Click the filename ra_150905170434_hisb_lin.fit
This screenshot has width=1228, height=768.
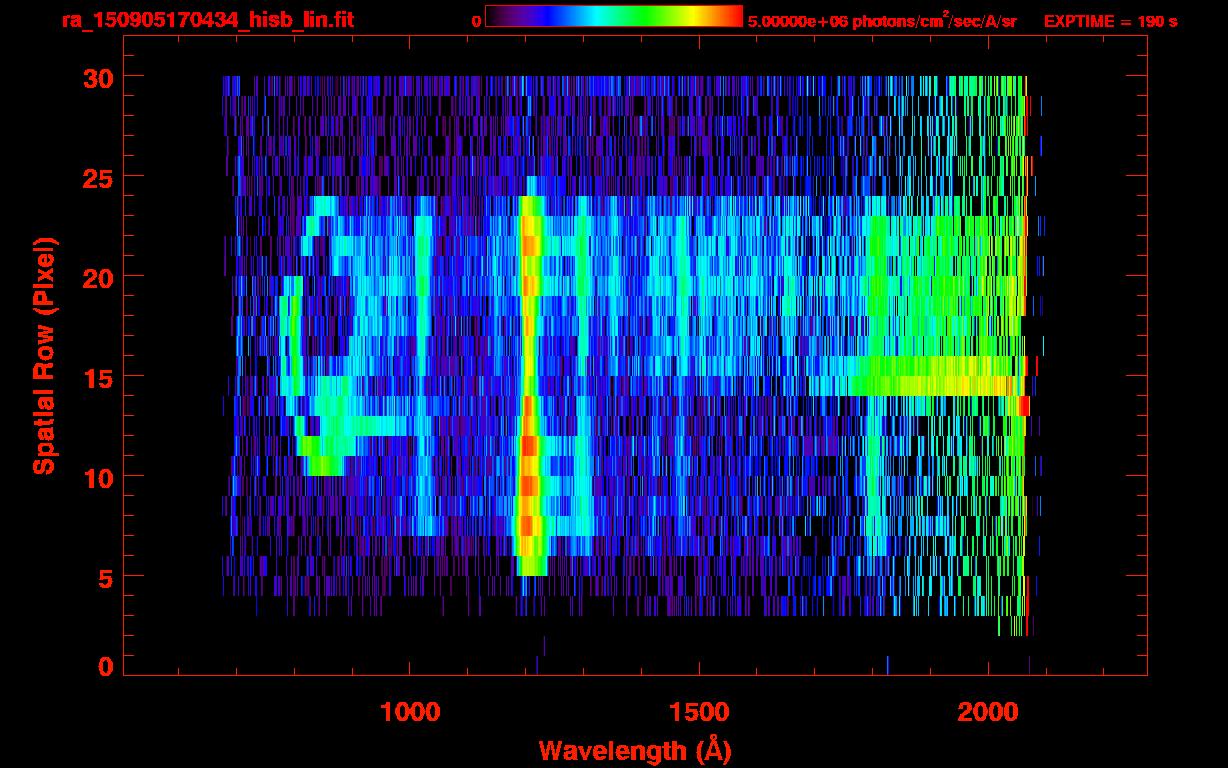point(207,19)
